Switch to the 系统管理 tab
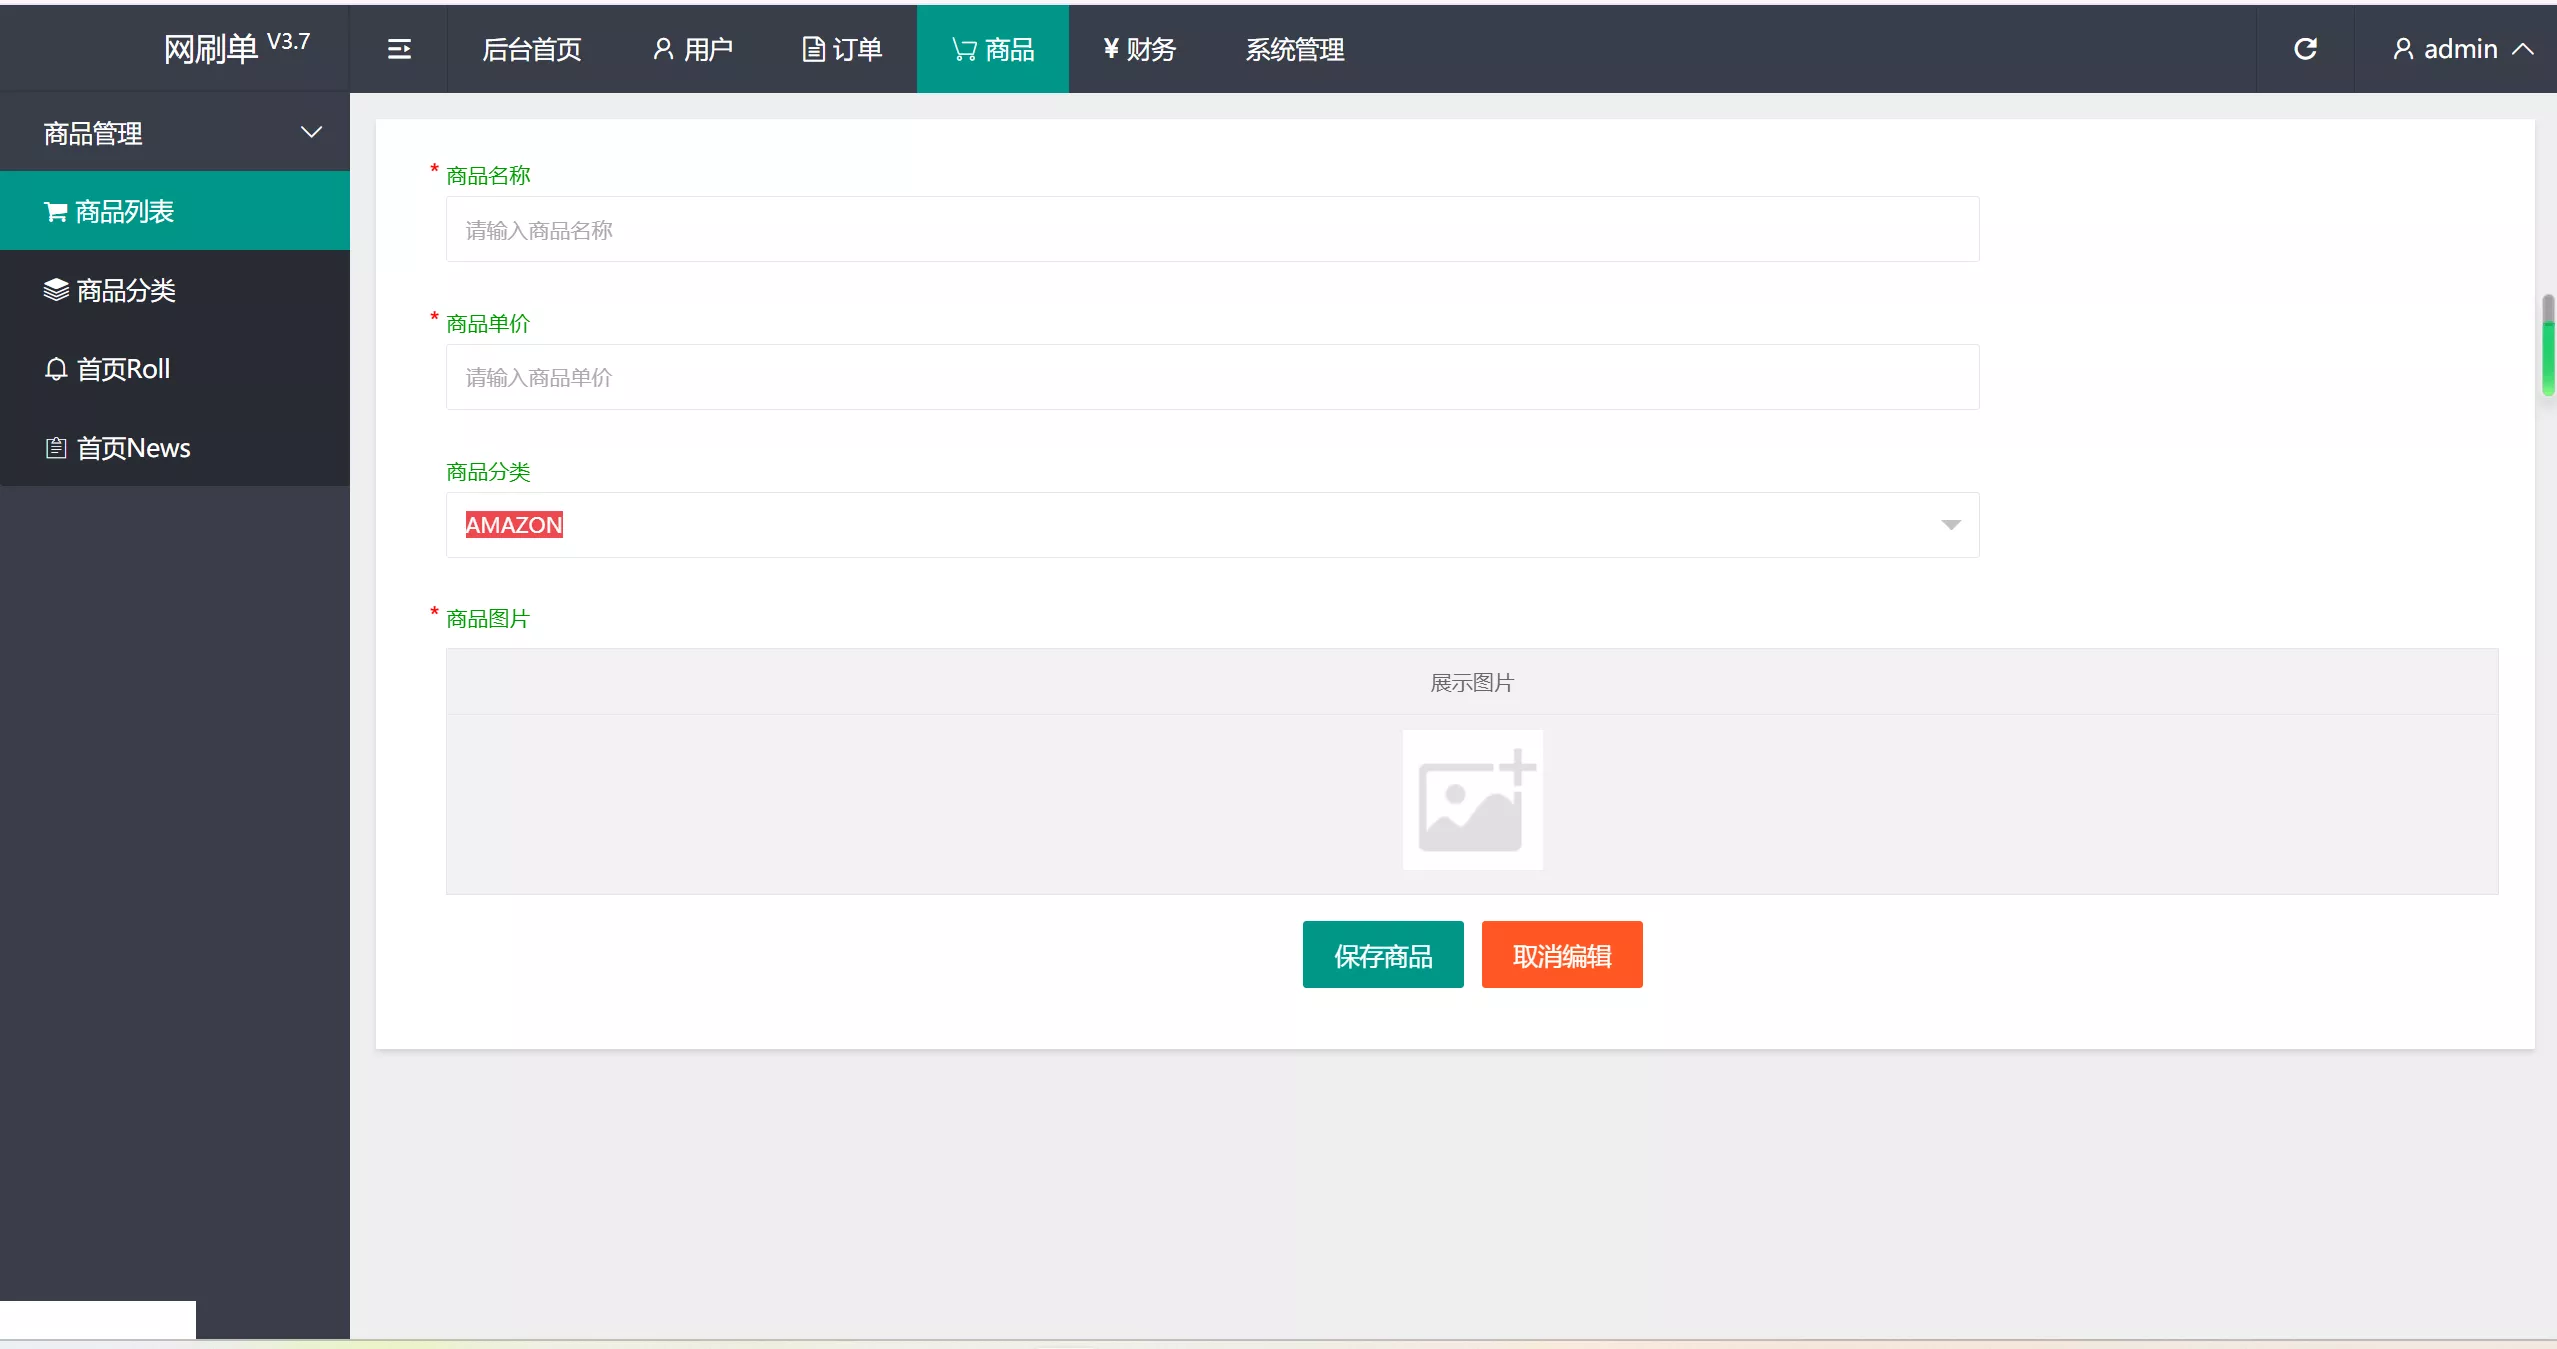Image resolution: width=2557 pixels, height=1349 pixels. pos(1294,48)
